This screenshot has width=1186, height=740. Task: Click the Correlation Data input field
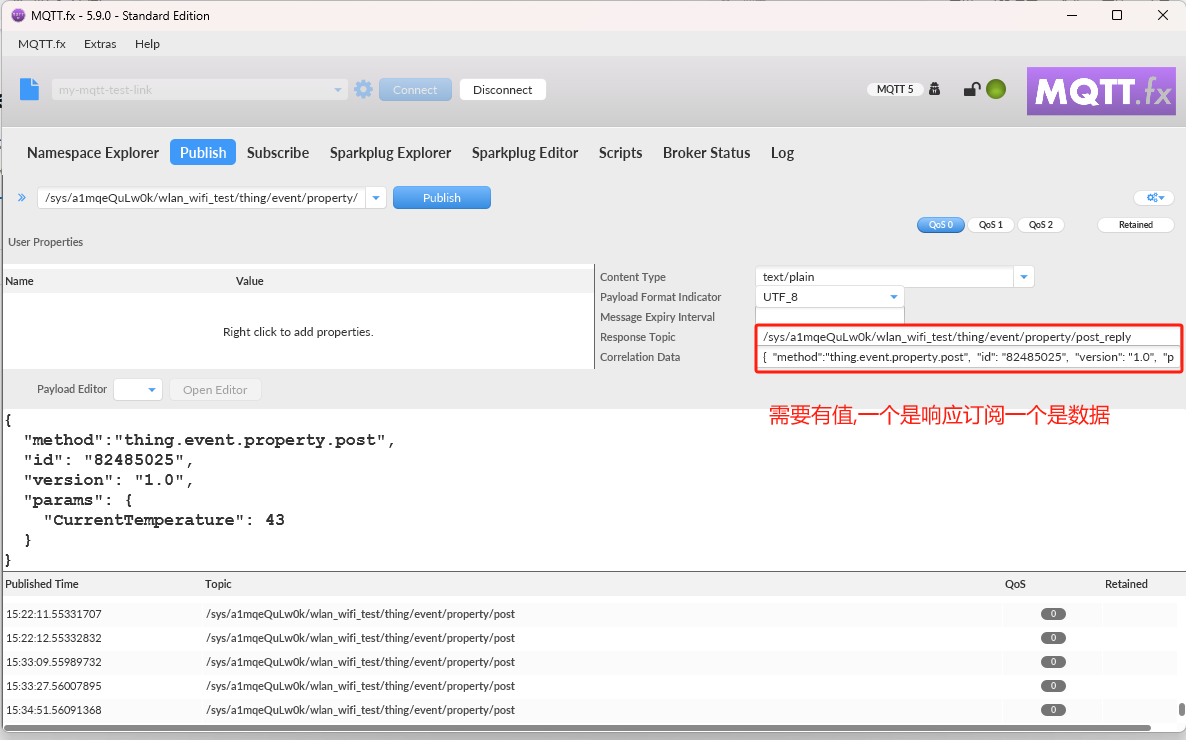click(x=968, y=357)
